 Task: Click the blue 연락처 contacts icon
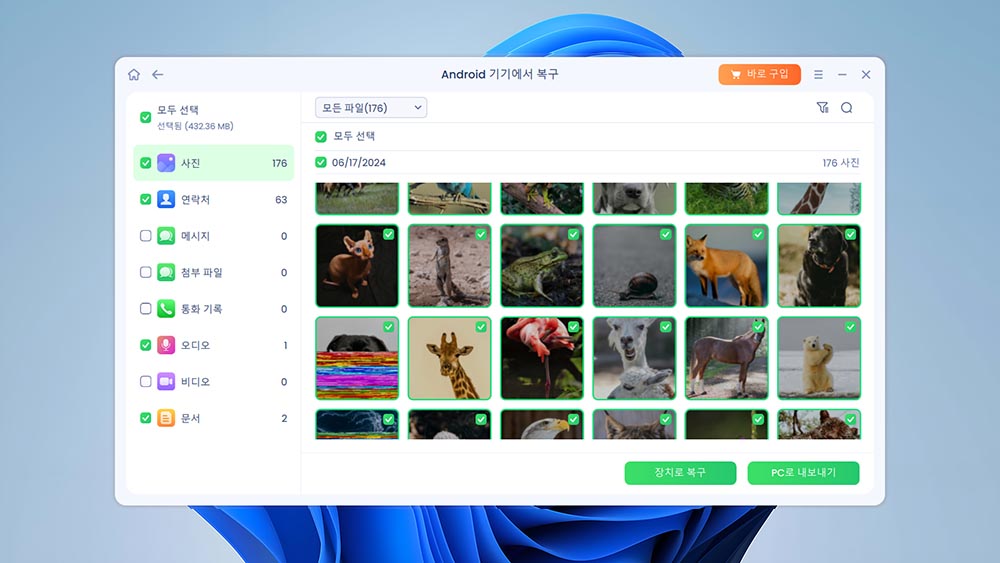coord(166,199)
